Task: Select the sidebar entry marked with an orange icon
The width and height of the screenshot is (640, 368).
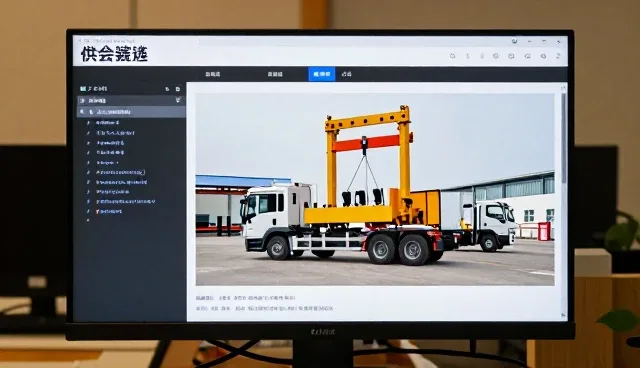Action: [x=109, y=211]
